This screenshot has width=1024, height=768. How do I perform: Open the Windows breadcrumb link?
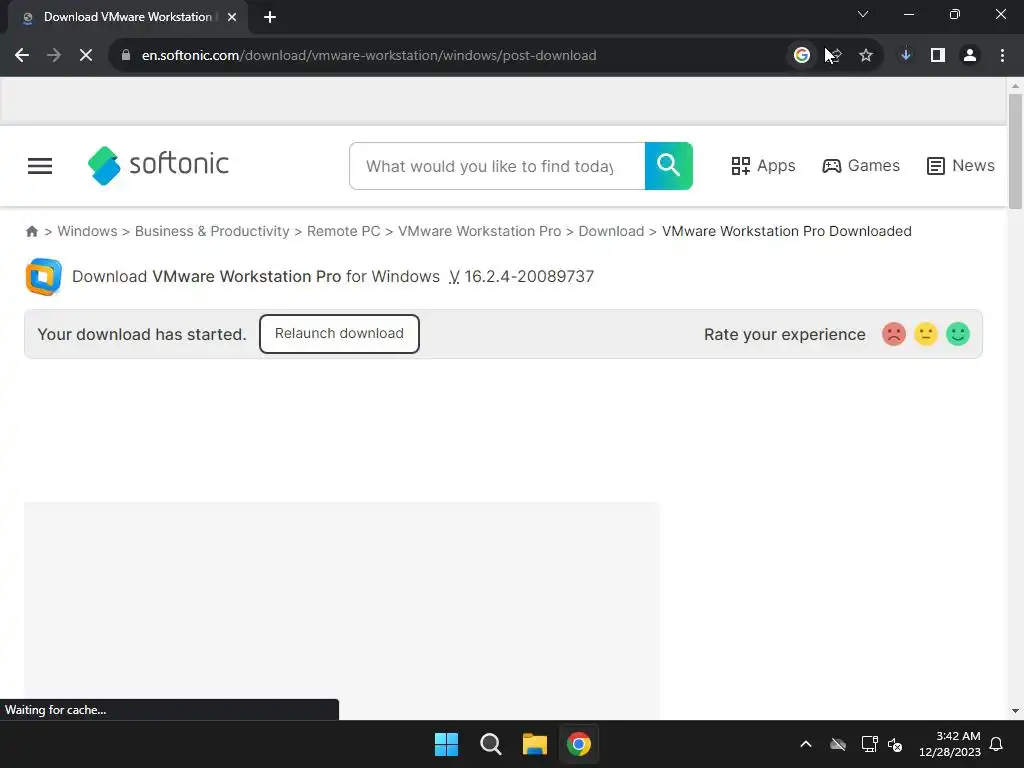pos(88,231)
